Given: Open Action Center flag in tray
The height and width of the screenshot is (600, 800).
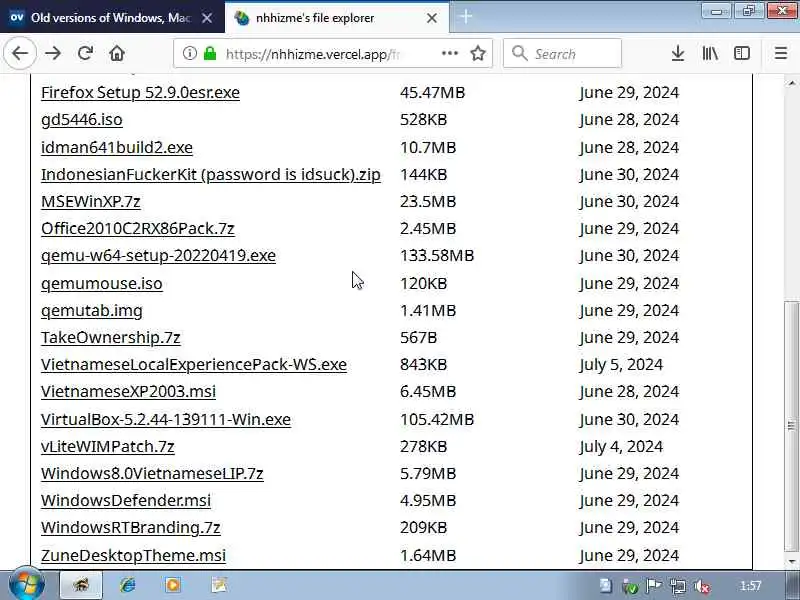Looking at the screenshot, I should coord(654,586).
